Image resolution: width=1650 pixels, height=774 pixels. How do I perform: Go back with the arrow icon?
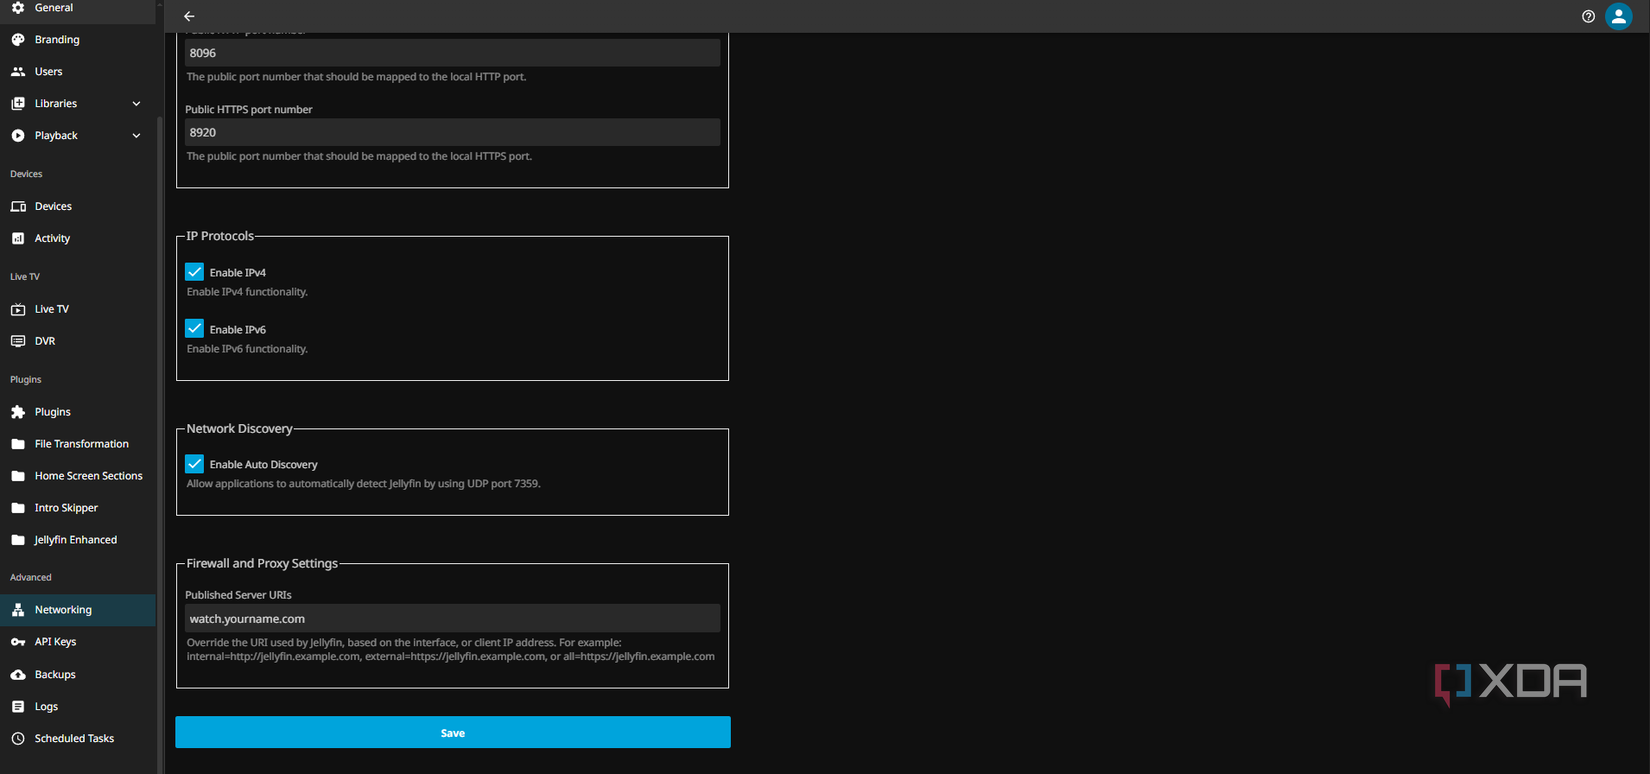point(189,16)
